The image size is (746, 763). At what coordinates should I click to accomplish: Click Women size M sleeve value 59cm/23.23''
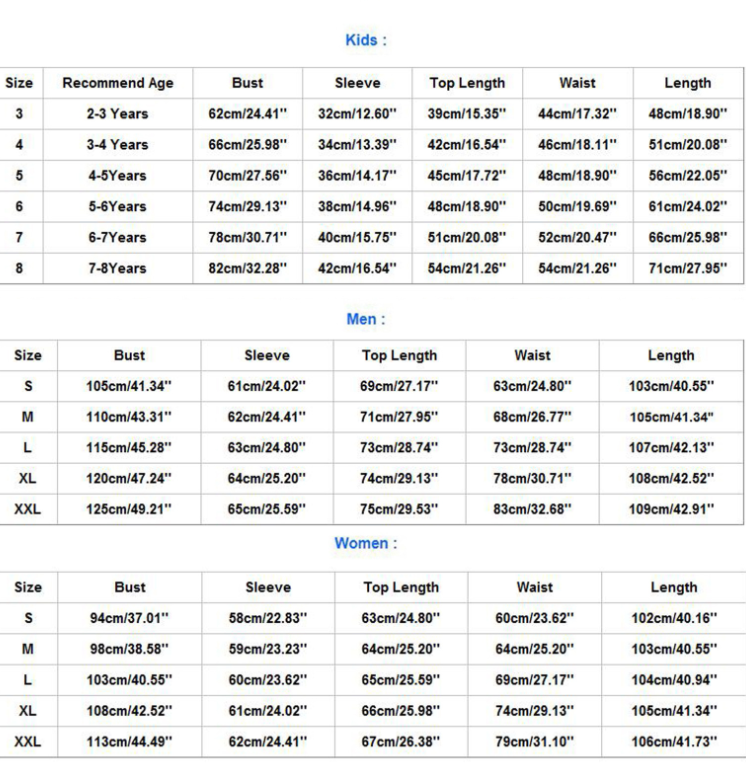coord(268,649)
